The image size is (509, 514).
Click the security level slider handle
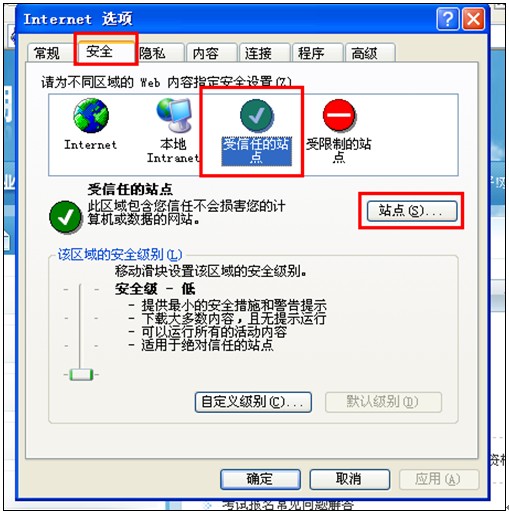81,374
